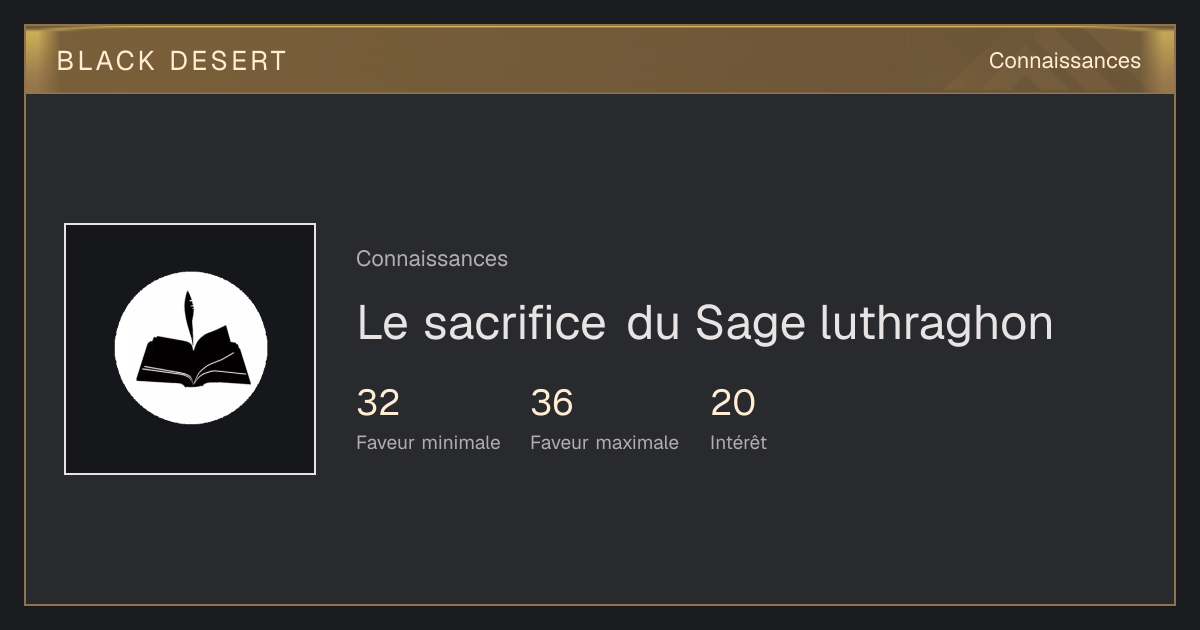Screen dimensions: 1200x630
Task: Select the gray Connaissances label above the title
Action: pos(432,259)
